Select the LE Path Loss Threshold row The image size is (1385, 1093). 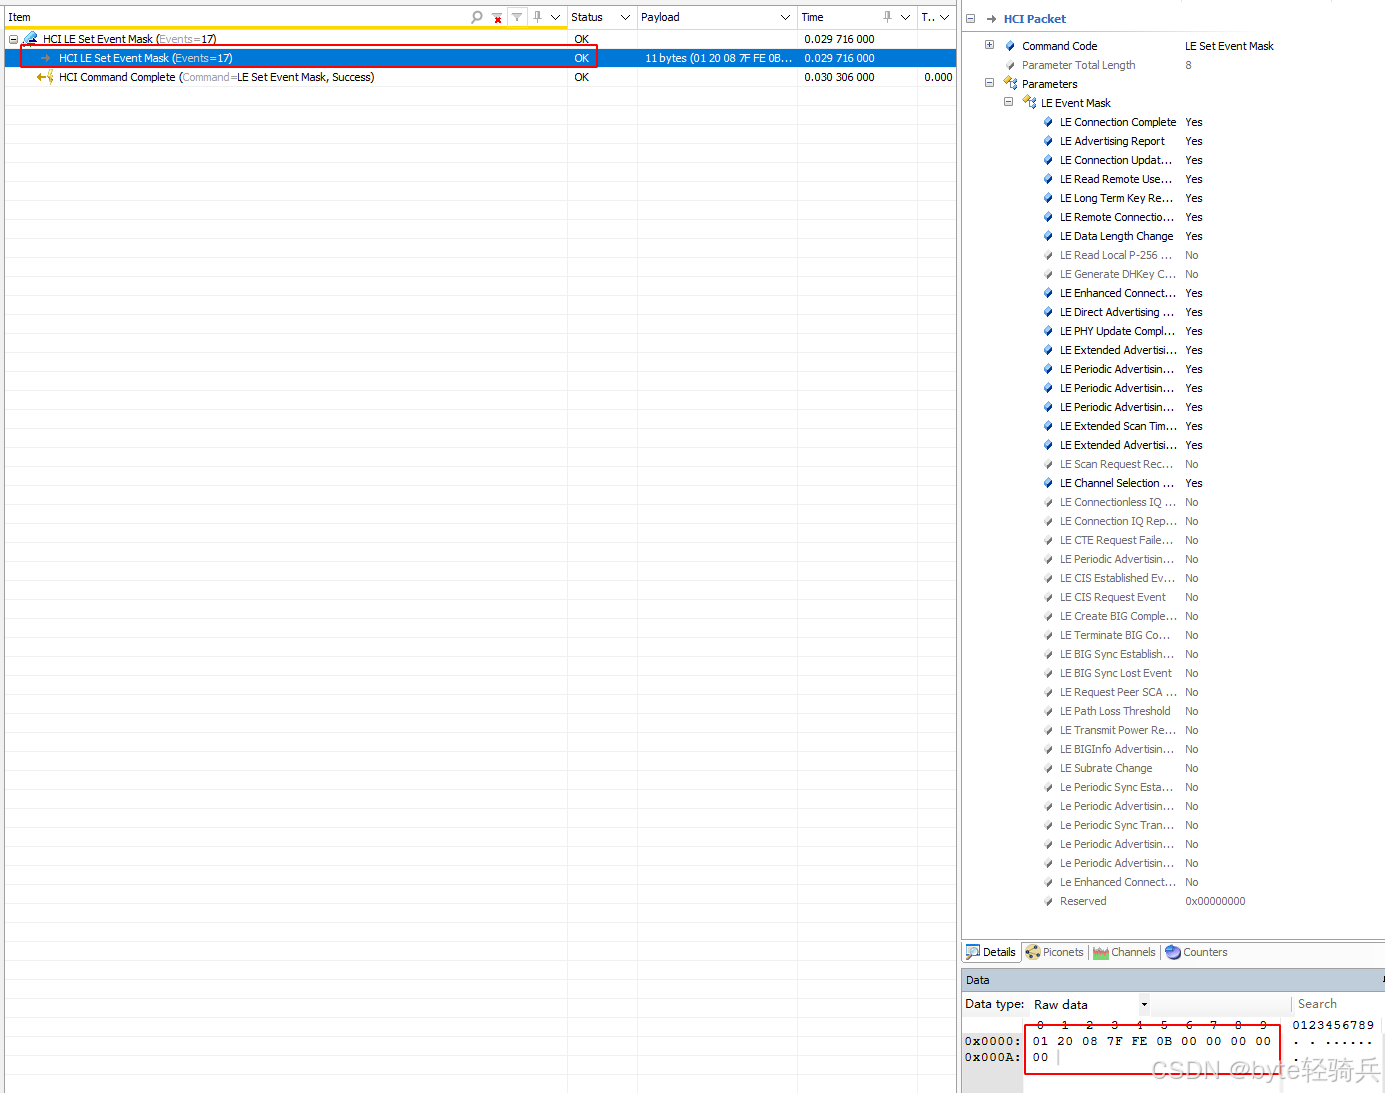[1172, 711]
